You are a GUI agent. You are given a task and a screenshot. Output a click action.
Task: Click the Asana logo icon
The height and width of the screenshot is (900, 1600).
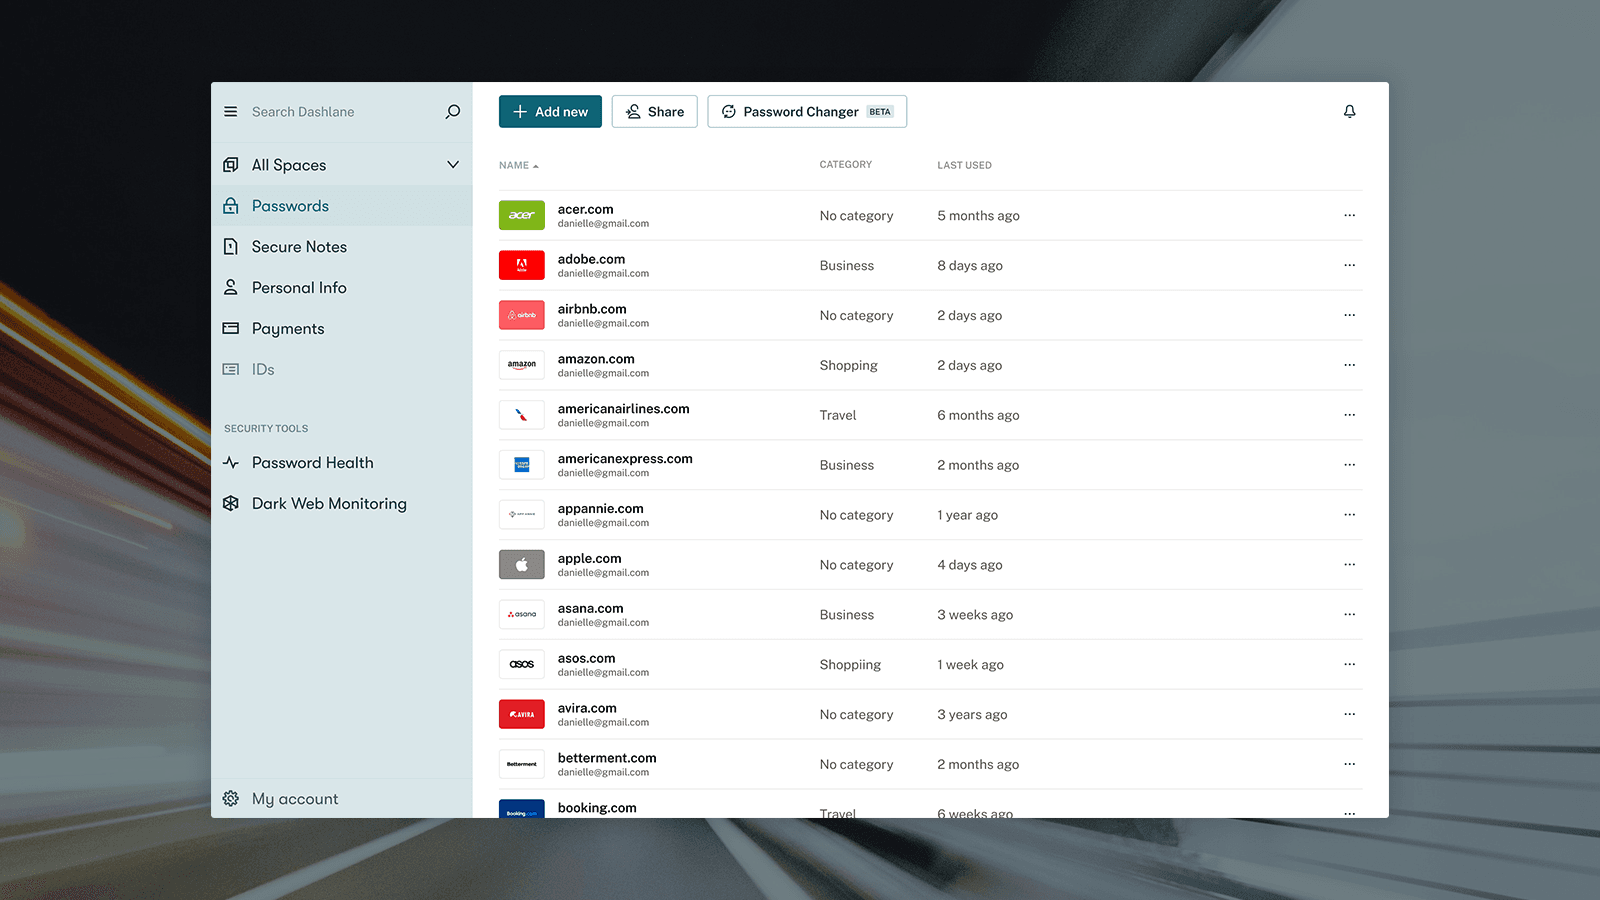click(522, 615)
